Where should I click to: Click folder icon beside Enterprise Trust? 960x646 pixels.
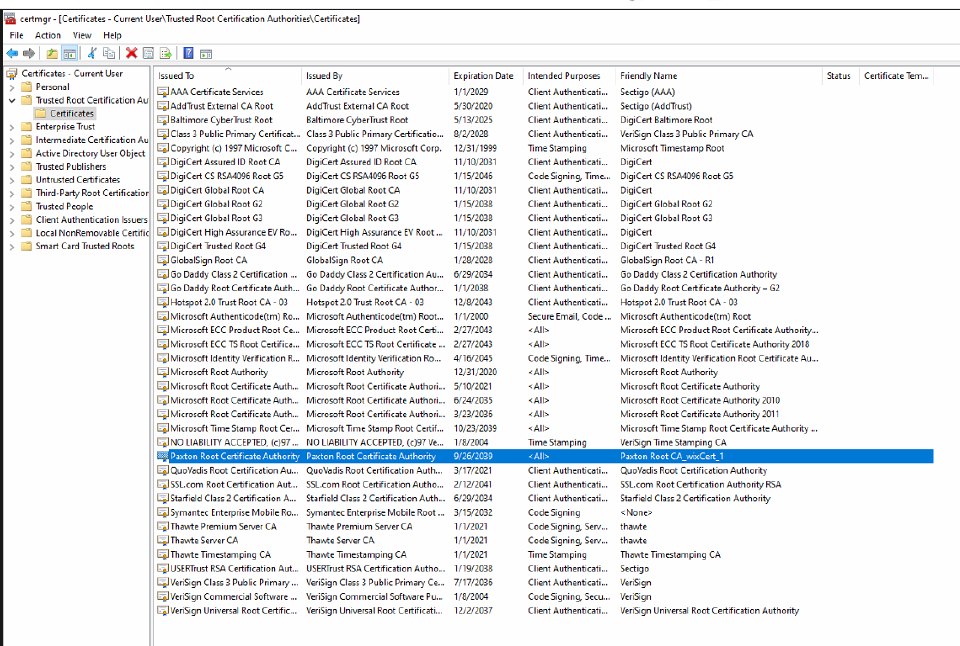tap(26, 127)
